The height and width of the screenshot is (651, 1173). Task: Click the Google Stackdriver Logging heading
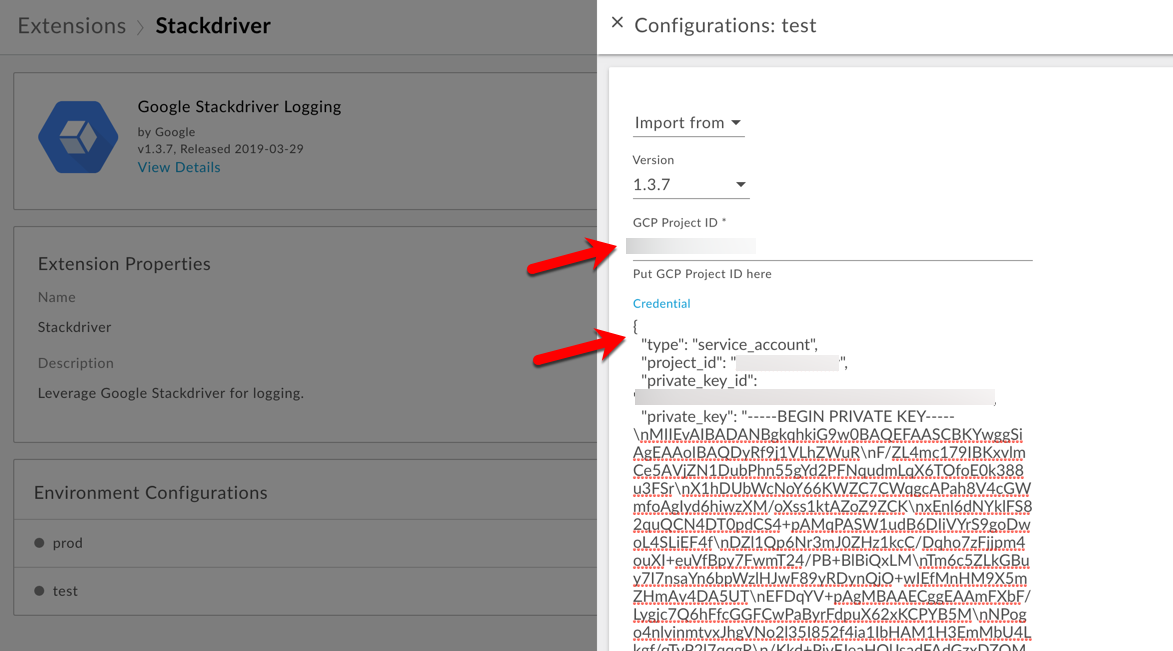(239, 106)
